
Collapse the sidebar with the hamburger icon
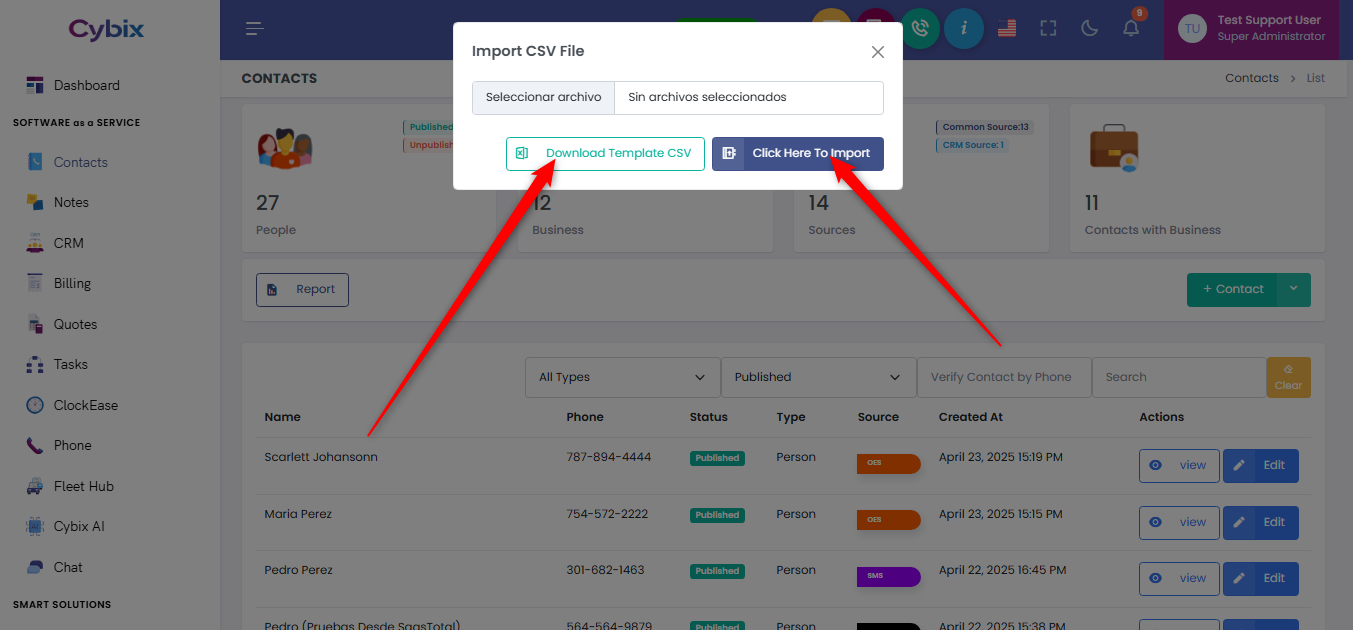pos(255,28)
